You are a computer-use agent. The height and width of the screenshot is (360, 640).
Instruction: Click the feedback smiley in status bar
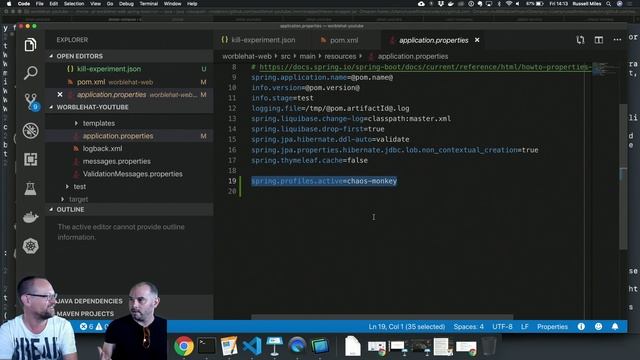(x=598, y=327)
